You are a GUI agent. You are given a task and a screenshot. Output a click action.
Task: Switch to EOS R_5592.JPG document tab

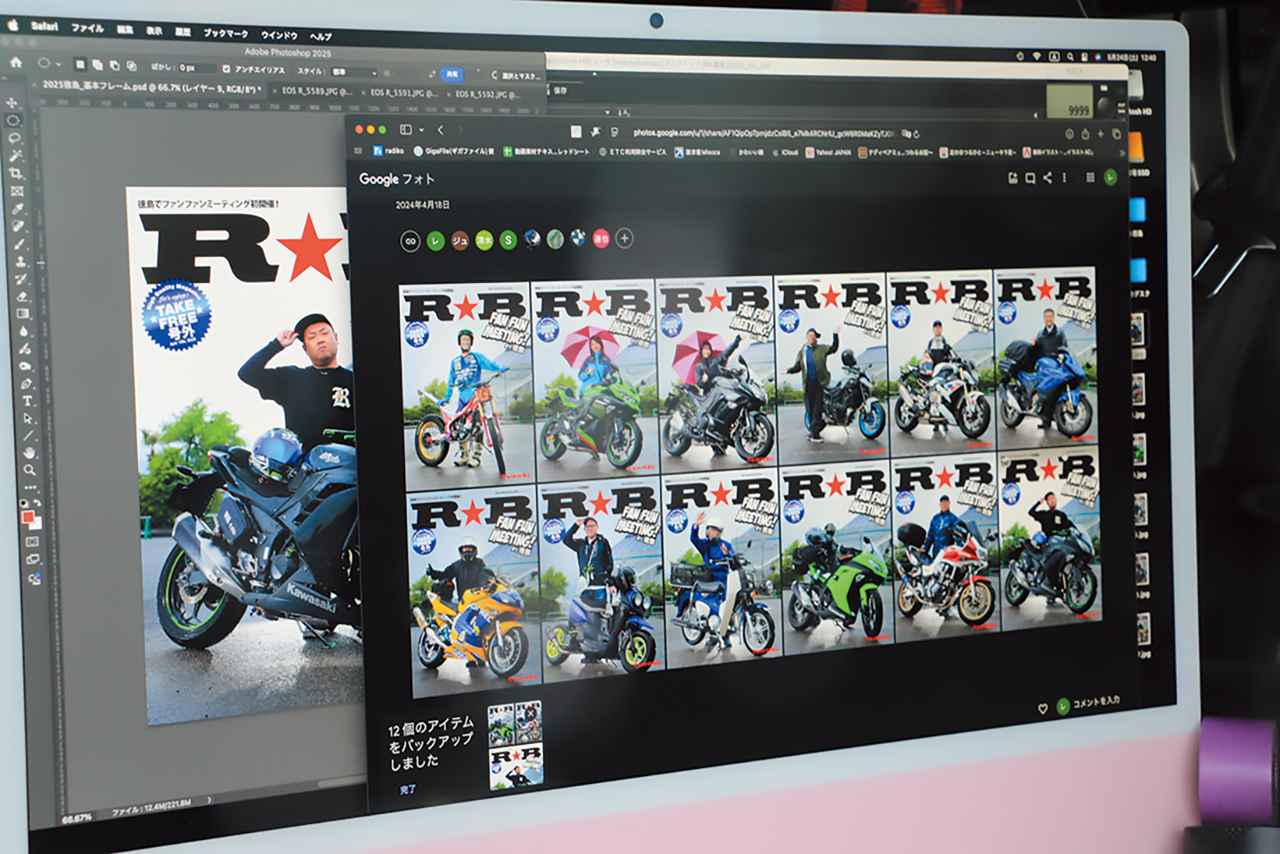488,94
